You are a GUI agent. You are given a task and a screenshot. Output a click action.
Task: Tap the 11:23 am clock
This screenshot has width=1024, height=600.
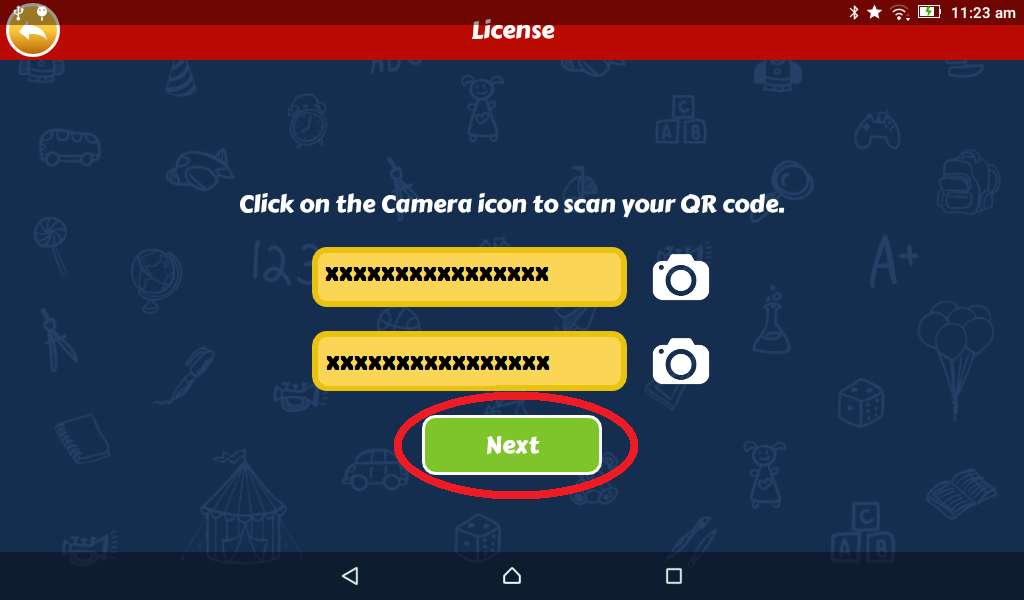pos(983,13)
